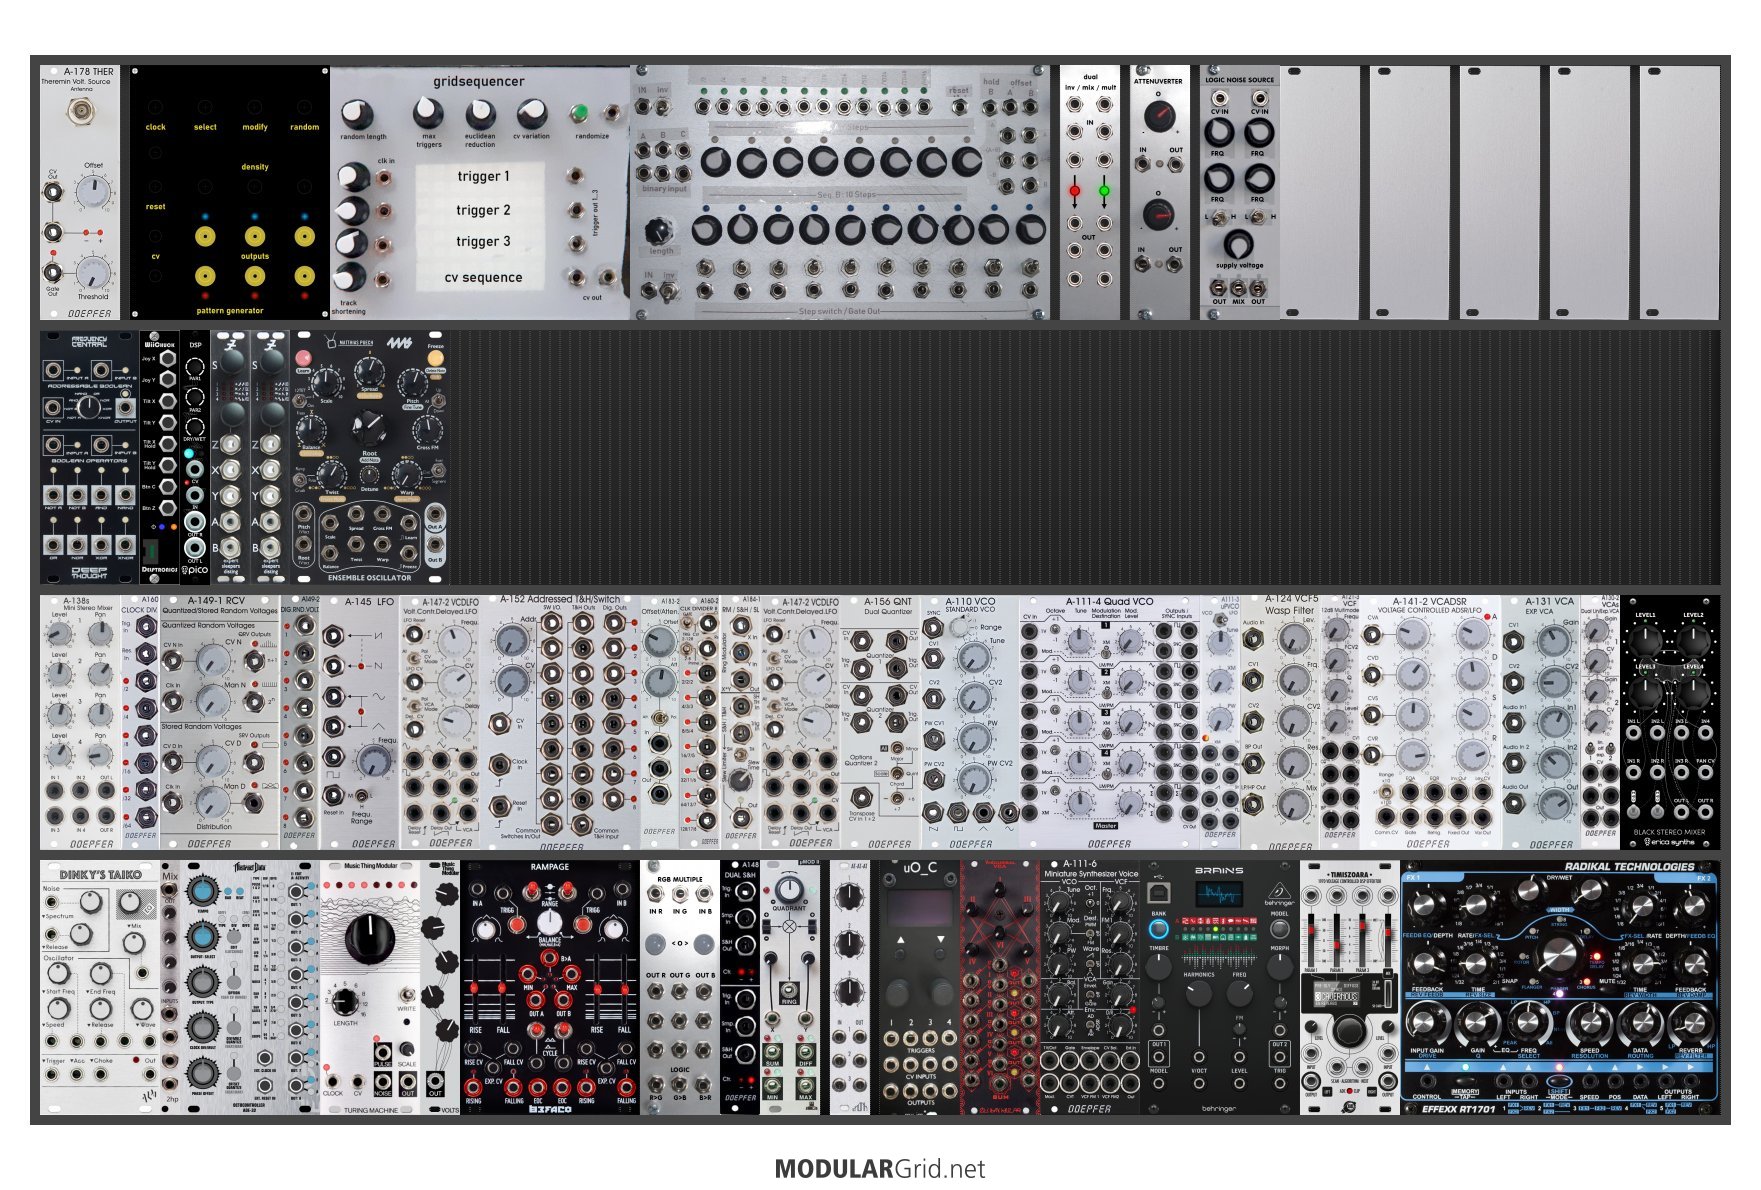Viewport: 1761px width, 1190px height.
Task: Click the random length knob on gridsequencer
Action: click(357, 115)
